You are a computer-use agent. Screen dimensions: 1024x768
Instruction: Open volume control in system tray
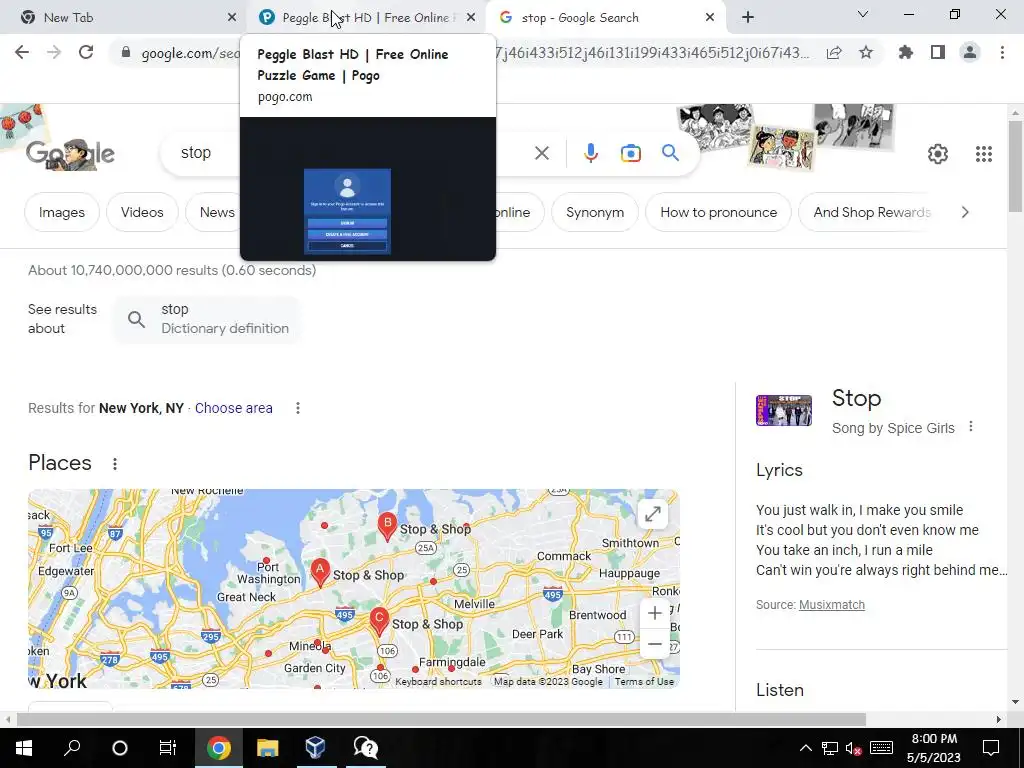pyautogui.click(x=853, y=748)
